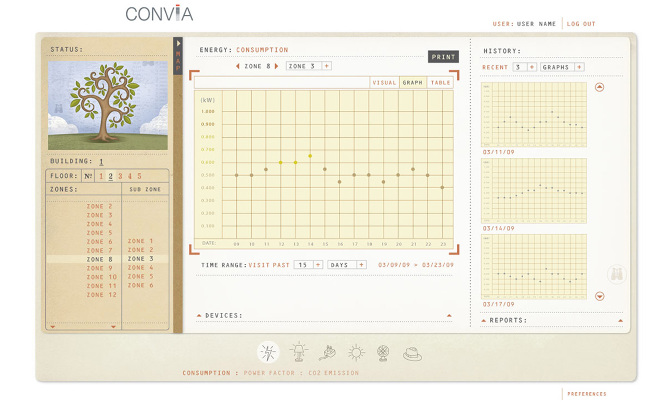Select the CONSUMPTION metric

point(206,373)
